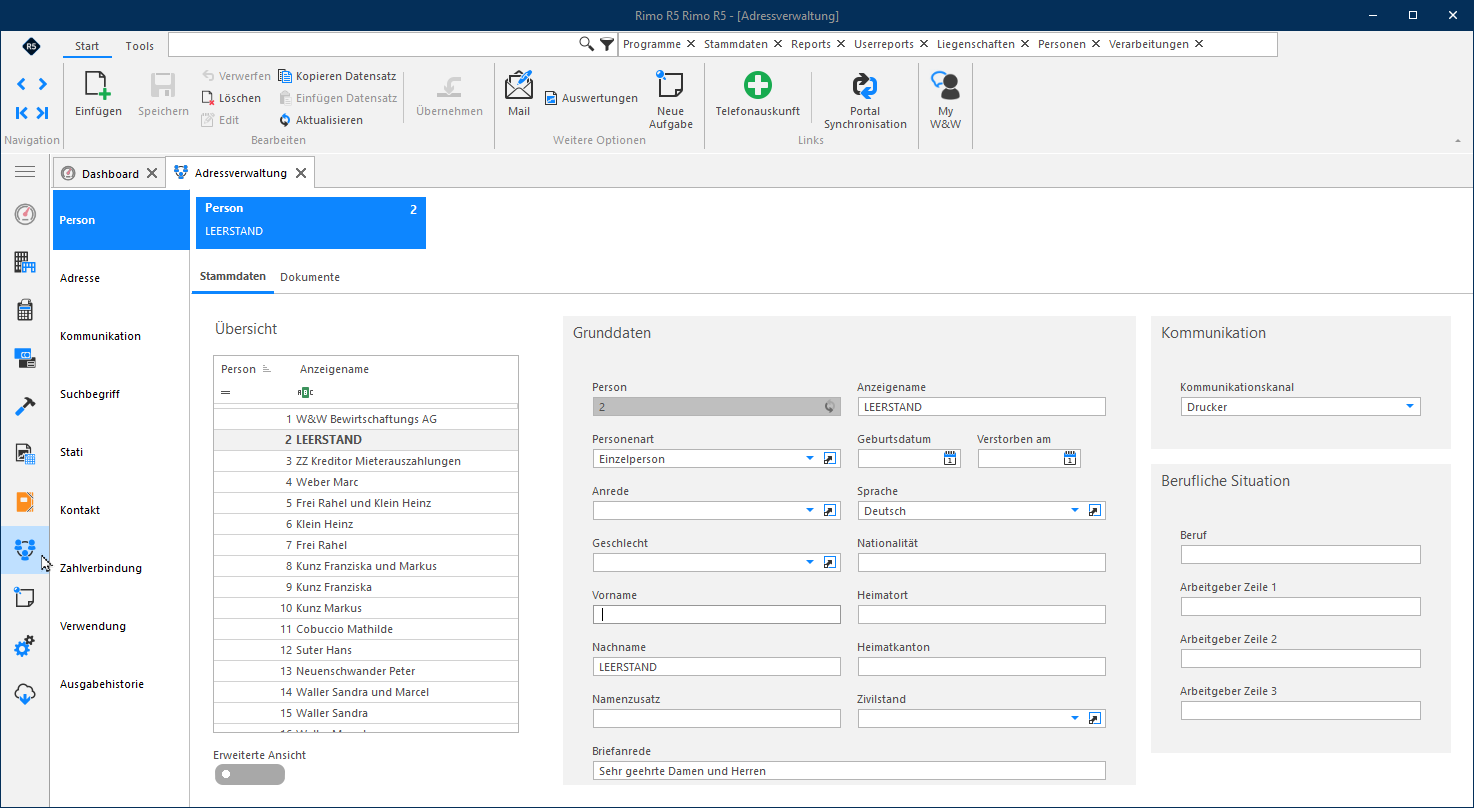This screenshot has width=1474, height=808.
Task: Click the search magnifier icon
Action: [x=587, y=44]
